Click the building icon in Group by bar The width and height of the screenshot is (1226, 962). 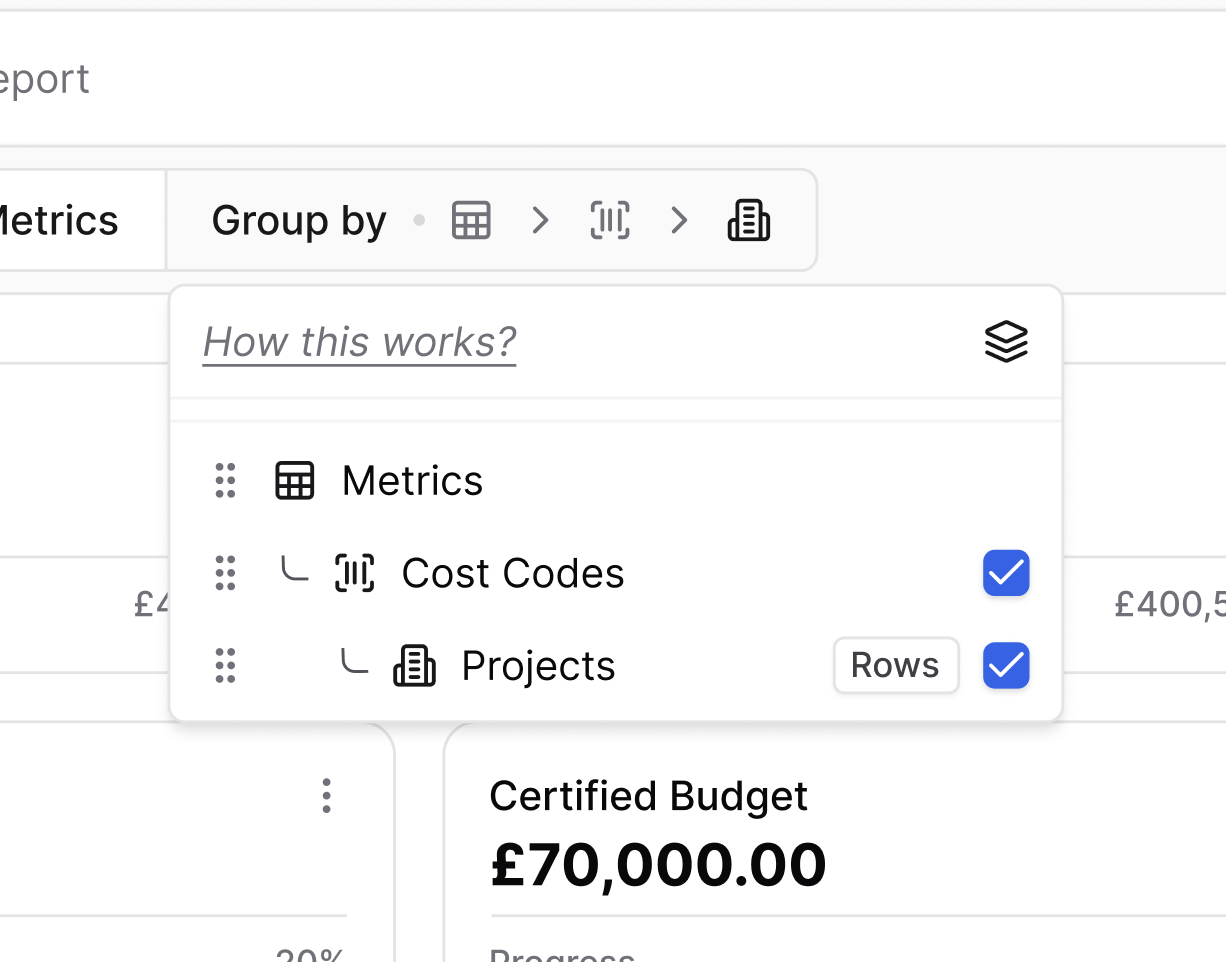(749, 220)
